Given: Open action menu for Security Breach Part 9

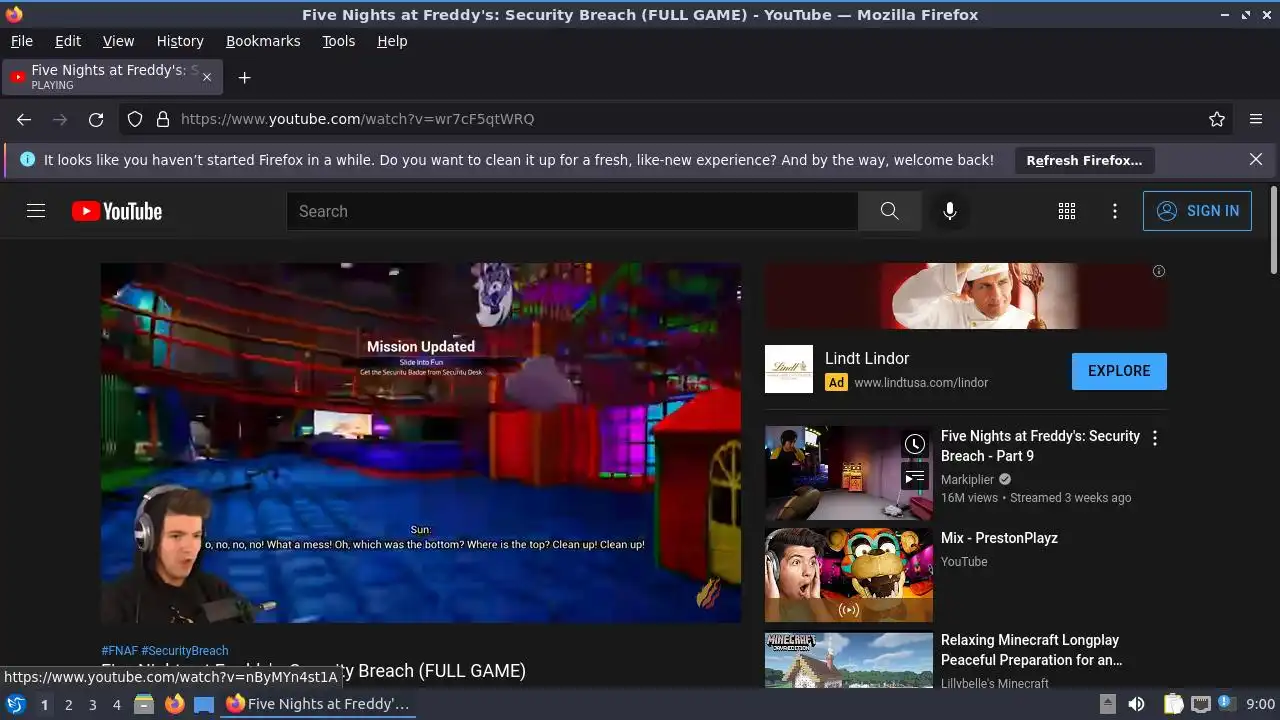Looking at the screenshot, I should click(x=1155, y=438).
